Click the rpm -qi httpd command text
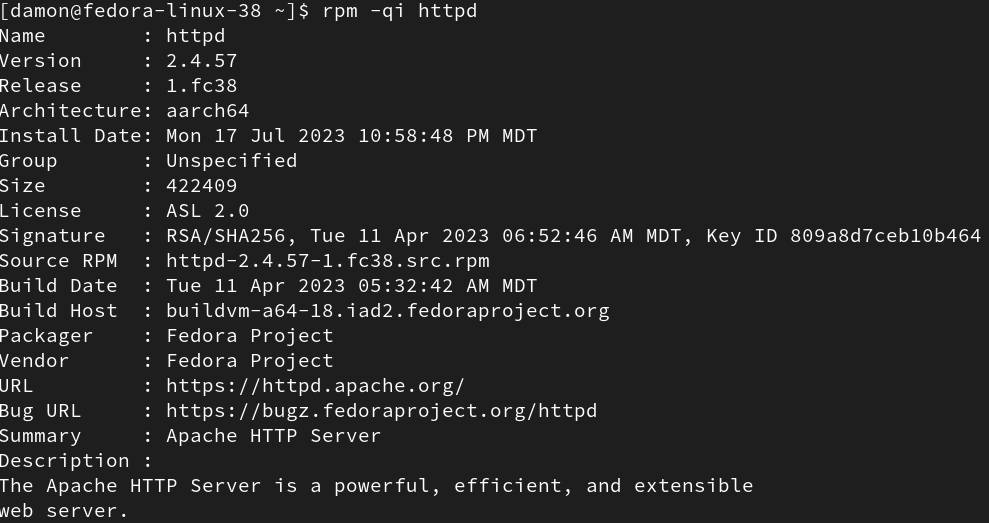Viewport: 989px width, 523px height. click(x=400, y=11)
